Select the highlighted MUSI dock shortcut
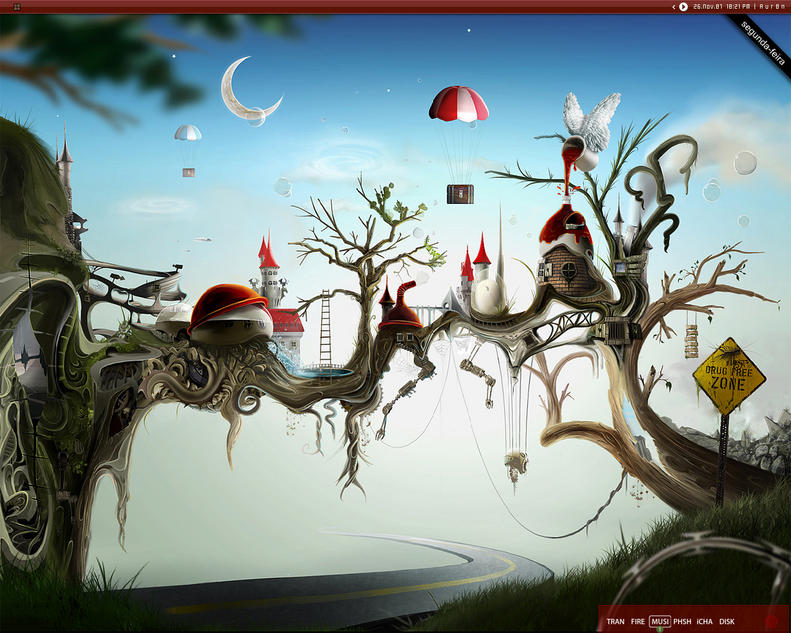 660,621
